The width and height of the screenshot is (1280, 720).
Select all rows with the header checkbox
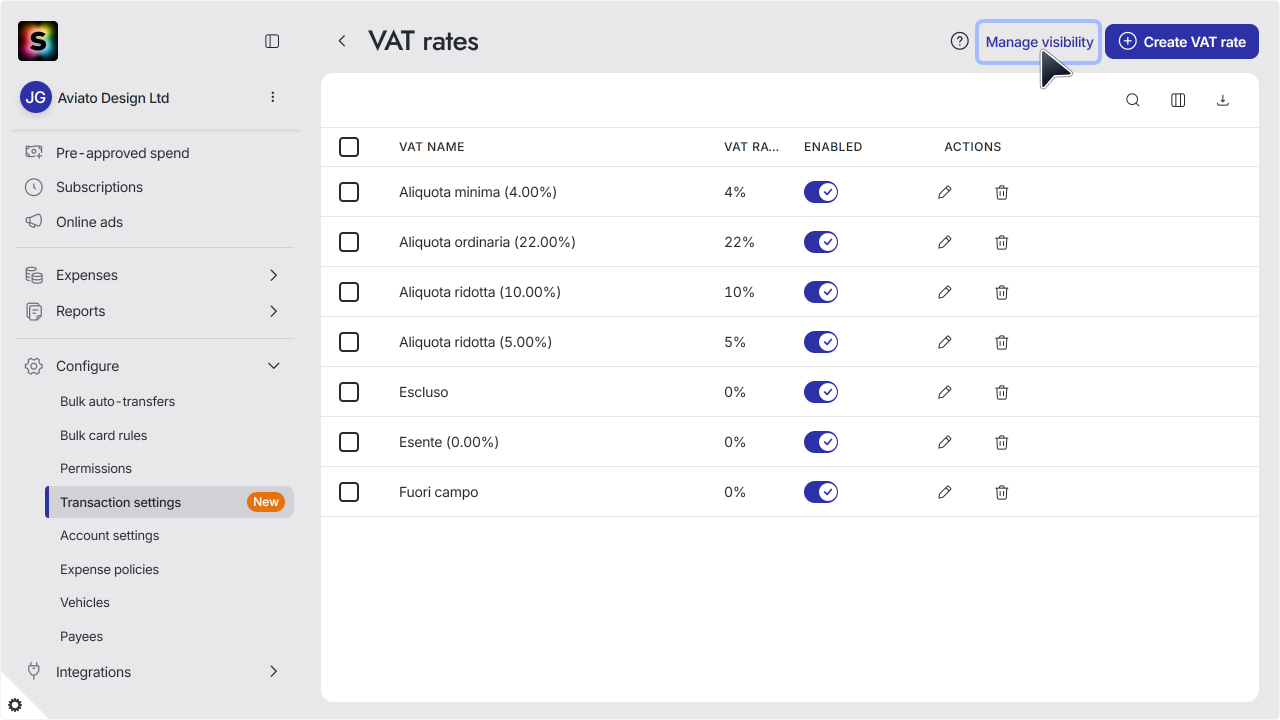click(349, 147)
